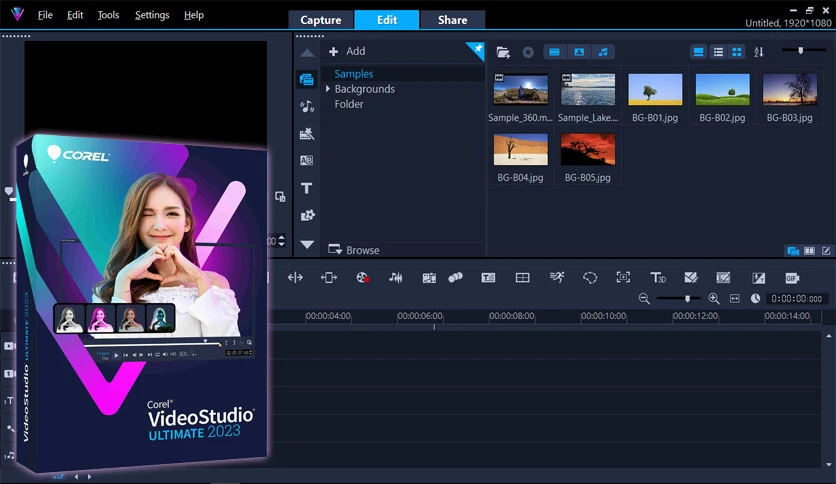This screenshot has height=484, width=836.
Task: Open the GIF Creator icon
Action: point(792,278)
